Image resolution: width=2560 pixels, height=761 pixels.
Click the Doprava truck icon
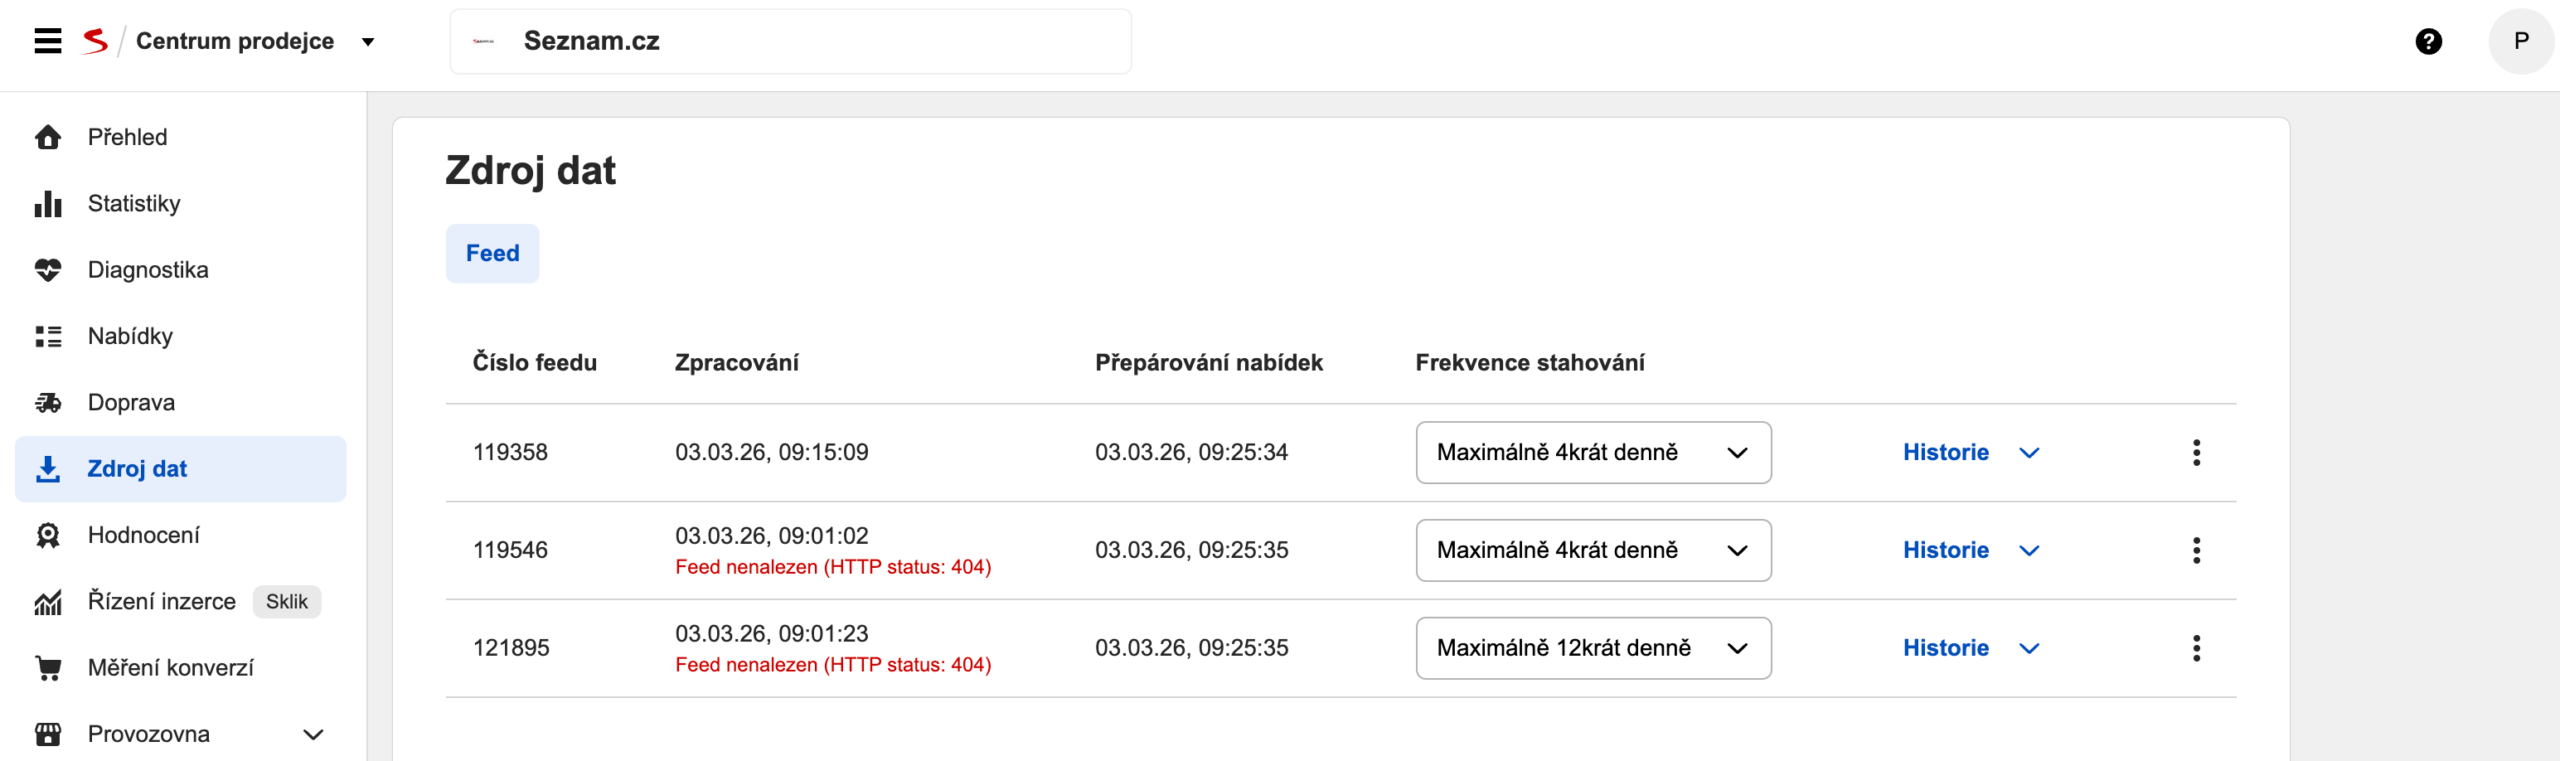(48, 403)
